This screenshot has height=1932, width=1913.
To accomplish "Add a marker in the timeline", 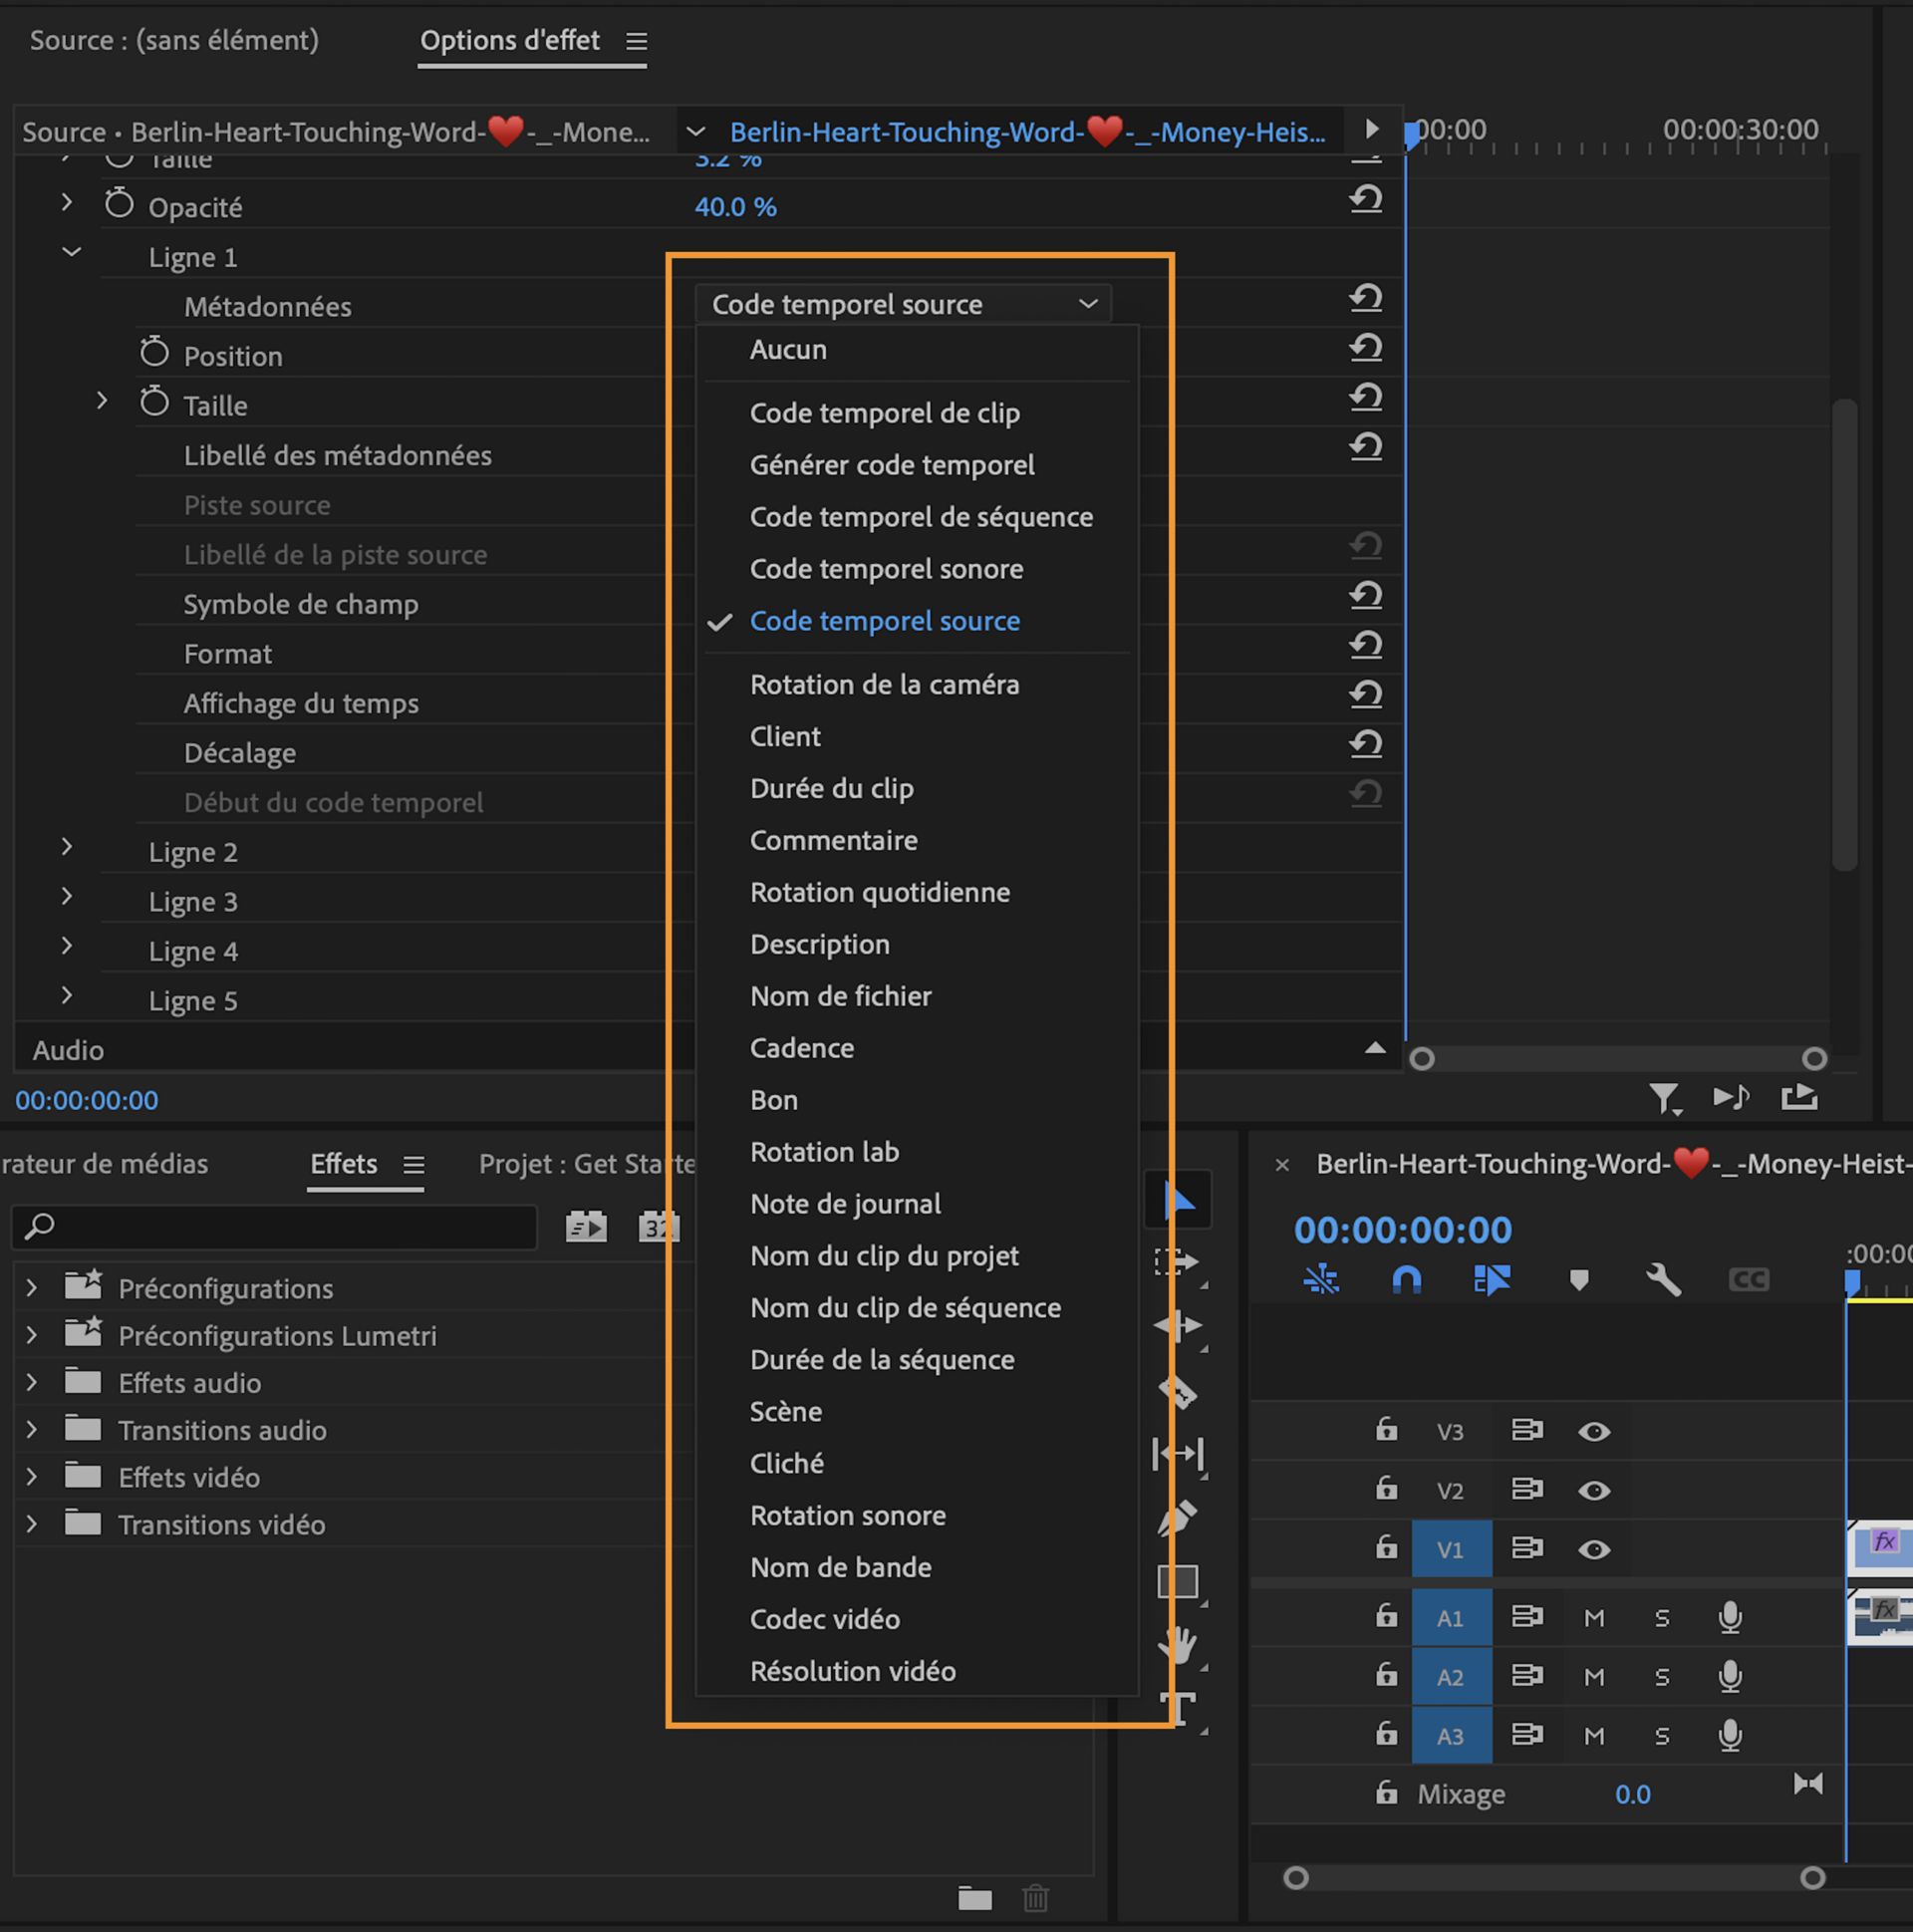I will [1578, 1280].
